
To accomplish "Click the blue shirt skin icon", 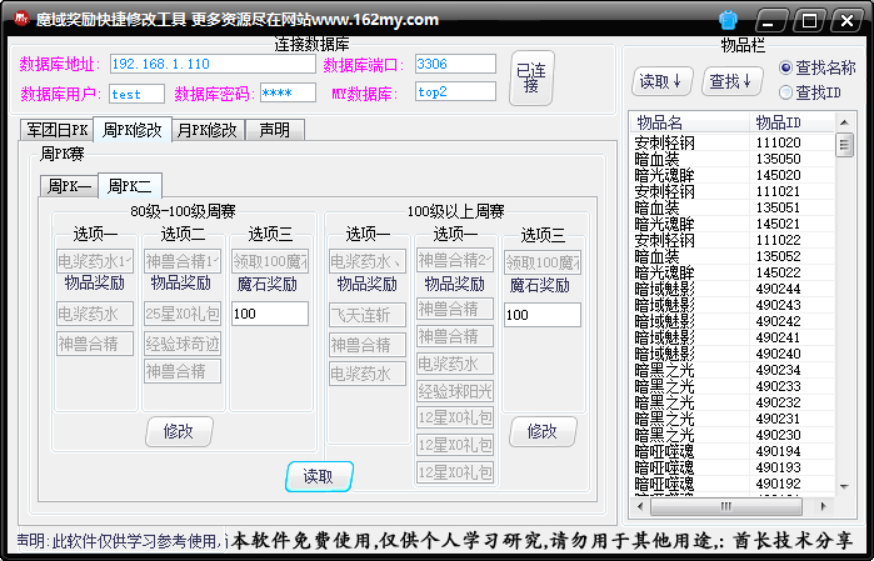I will coord(728,20).
